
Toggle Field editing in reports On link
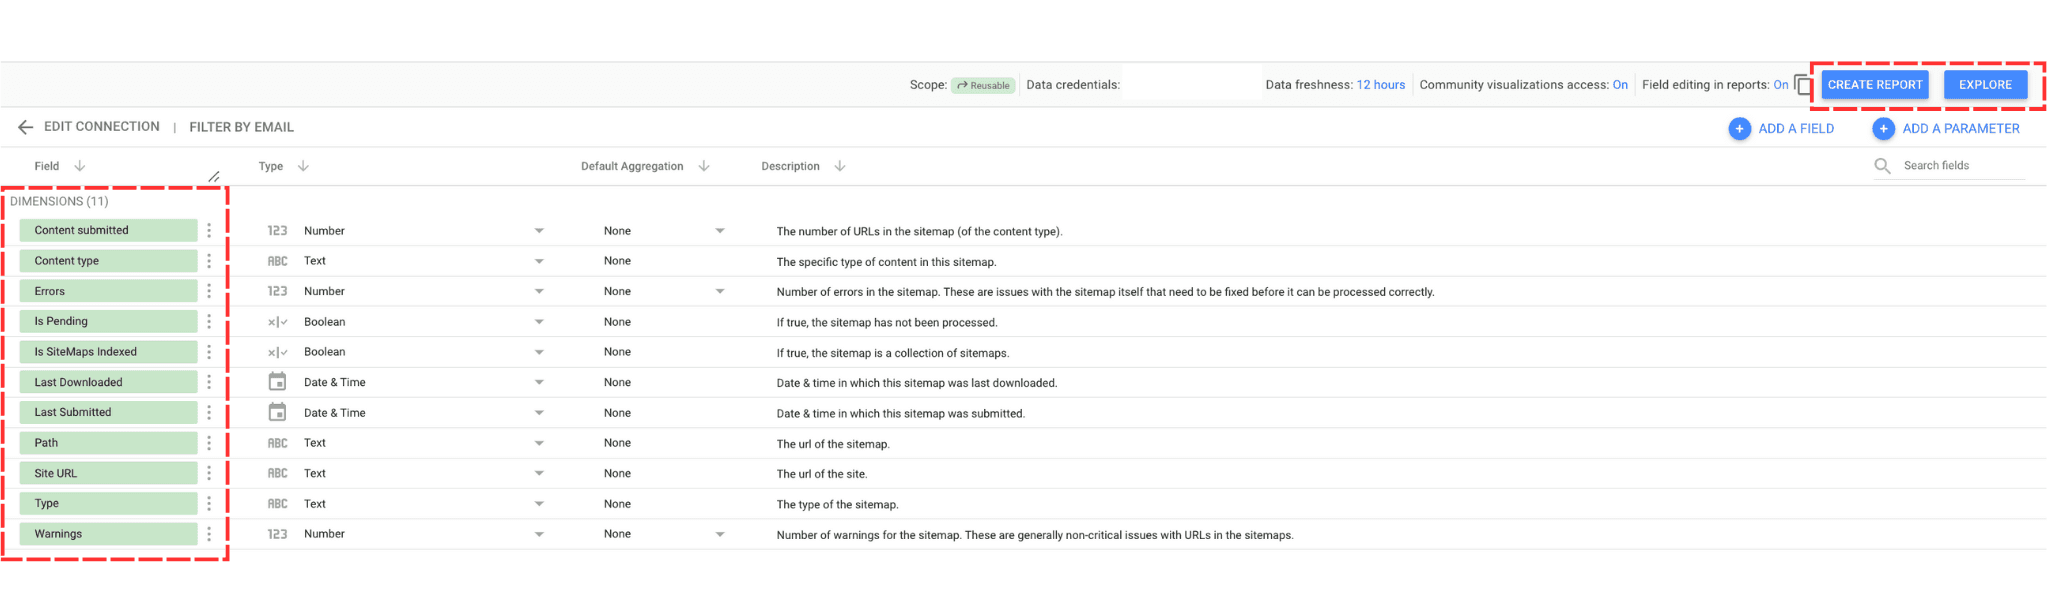pyautogui.click(x=1780, y=85)
